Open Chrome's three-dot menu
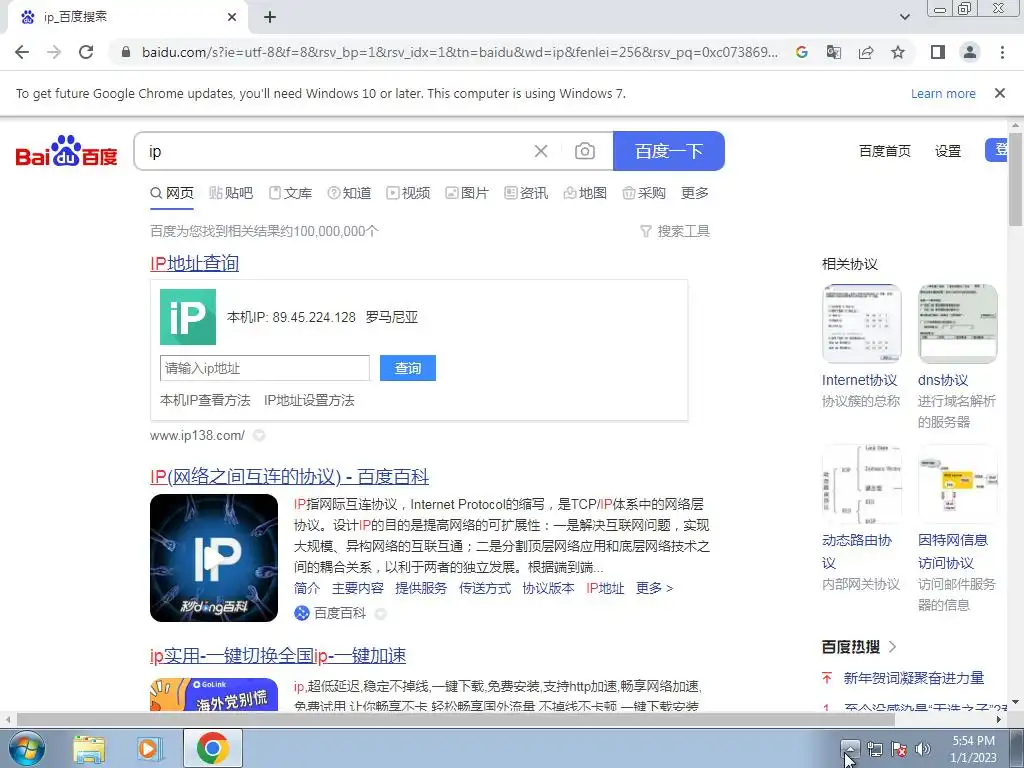 click(x=1002, y=52)
